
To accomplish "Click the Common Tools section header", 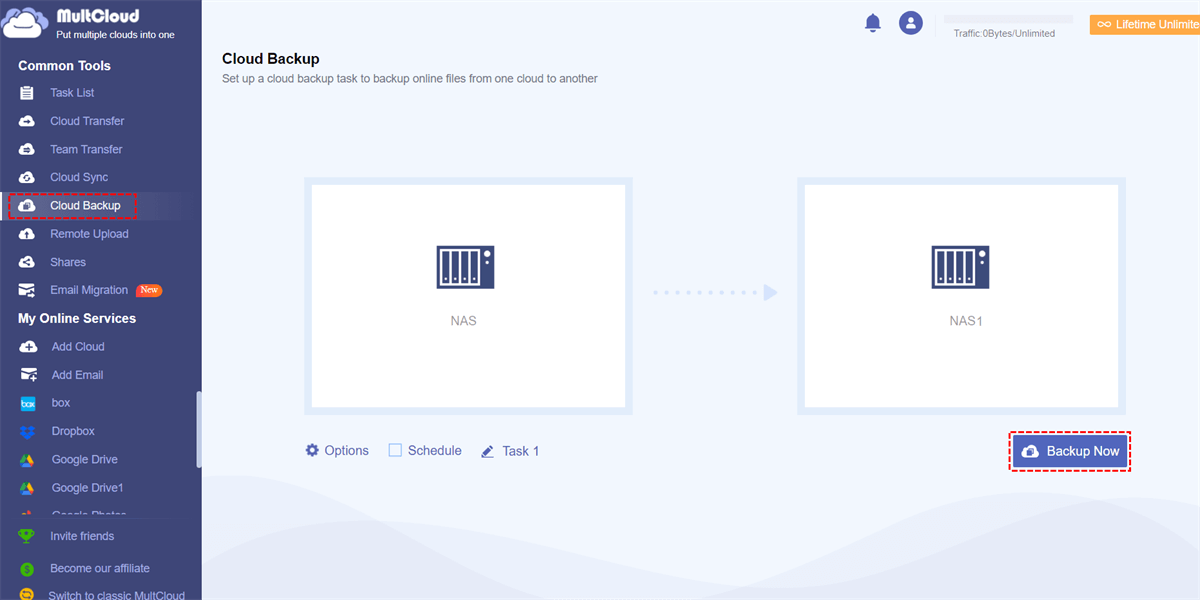I will pyautogui.click(x=64, y=65).
